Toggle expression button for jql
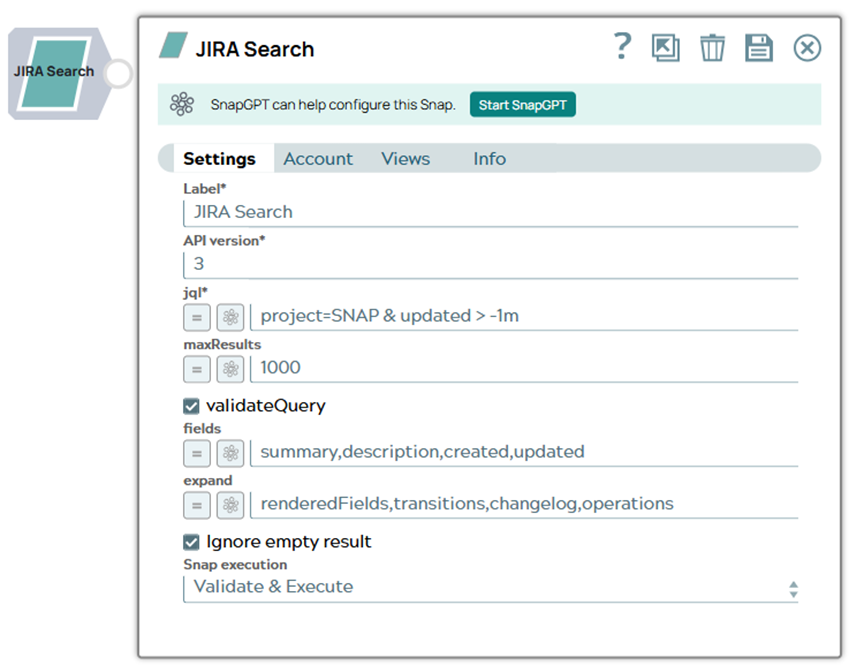This screenshot has height=665, width=849. click(197, 317)
